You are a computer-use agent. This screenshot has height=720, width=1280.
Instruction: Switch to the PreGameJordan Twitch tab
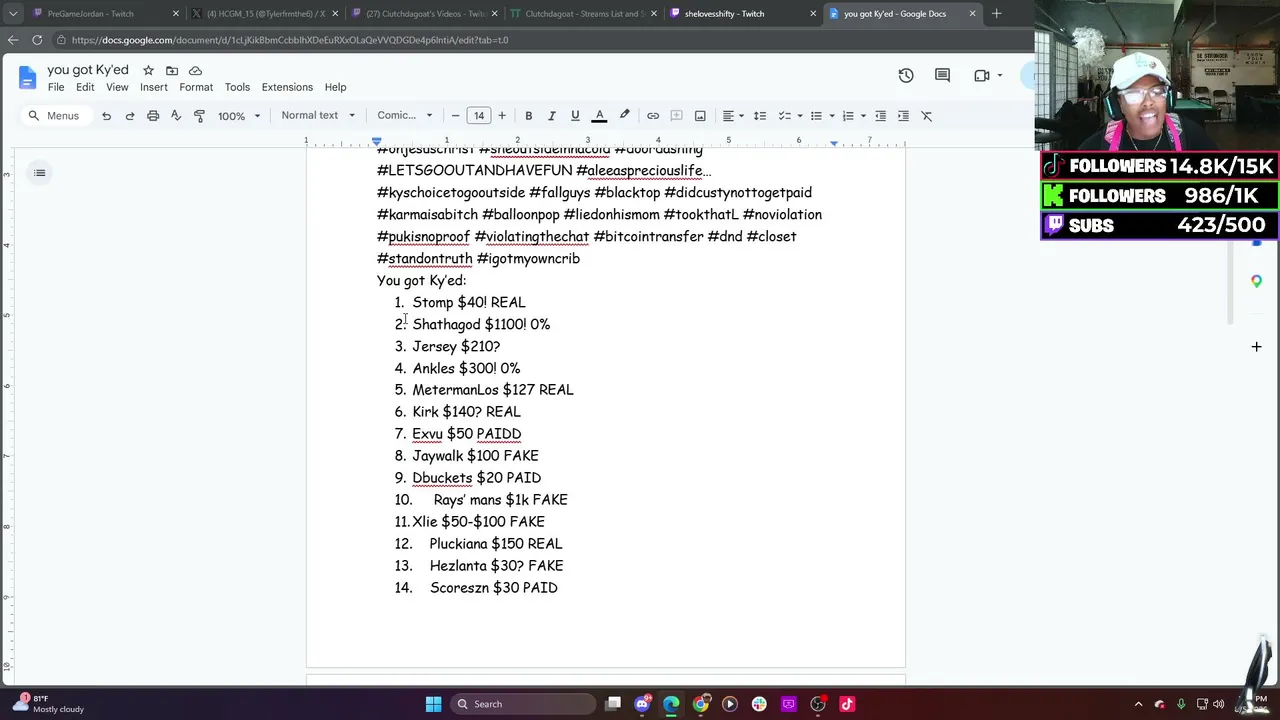98,14
